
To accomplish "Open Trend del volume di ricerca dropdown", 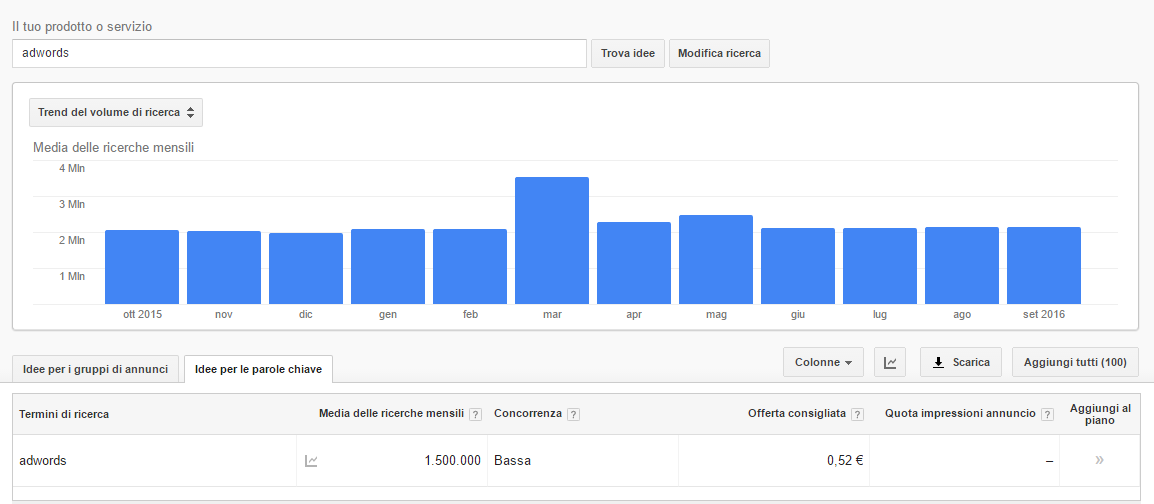I will click(116, 113).
